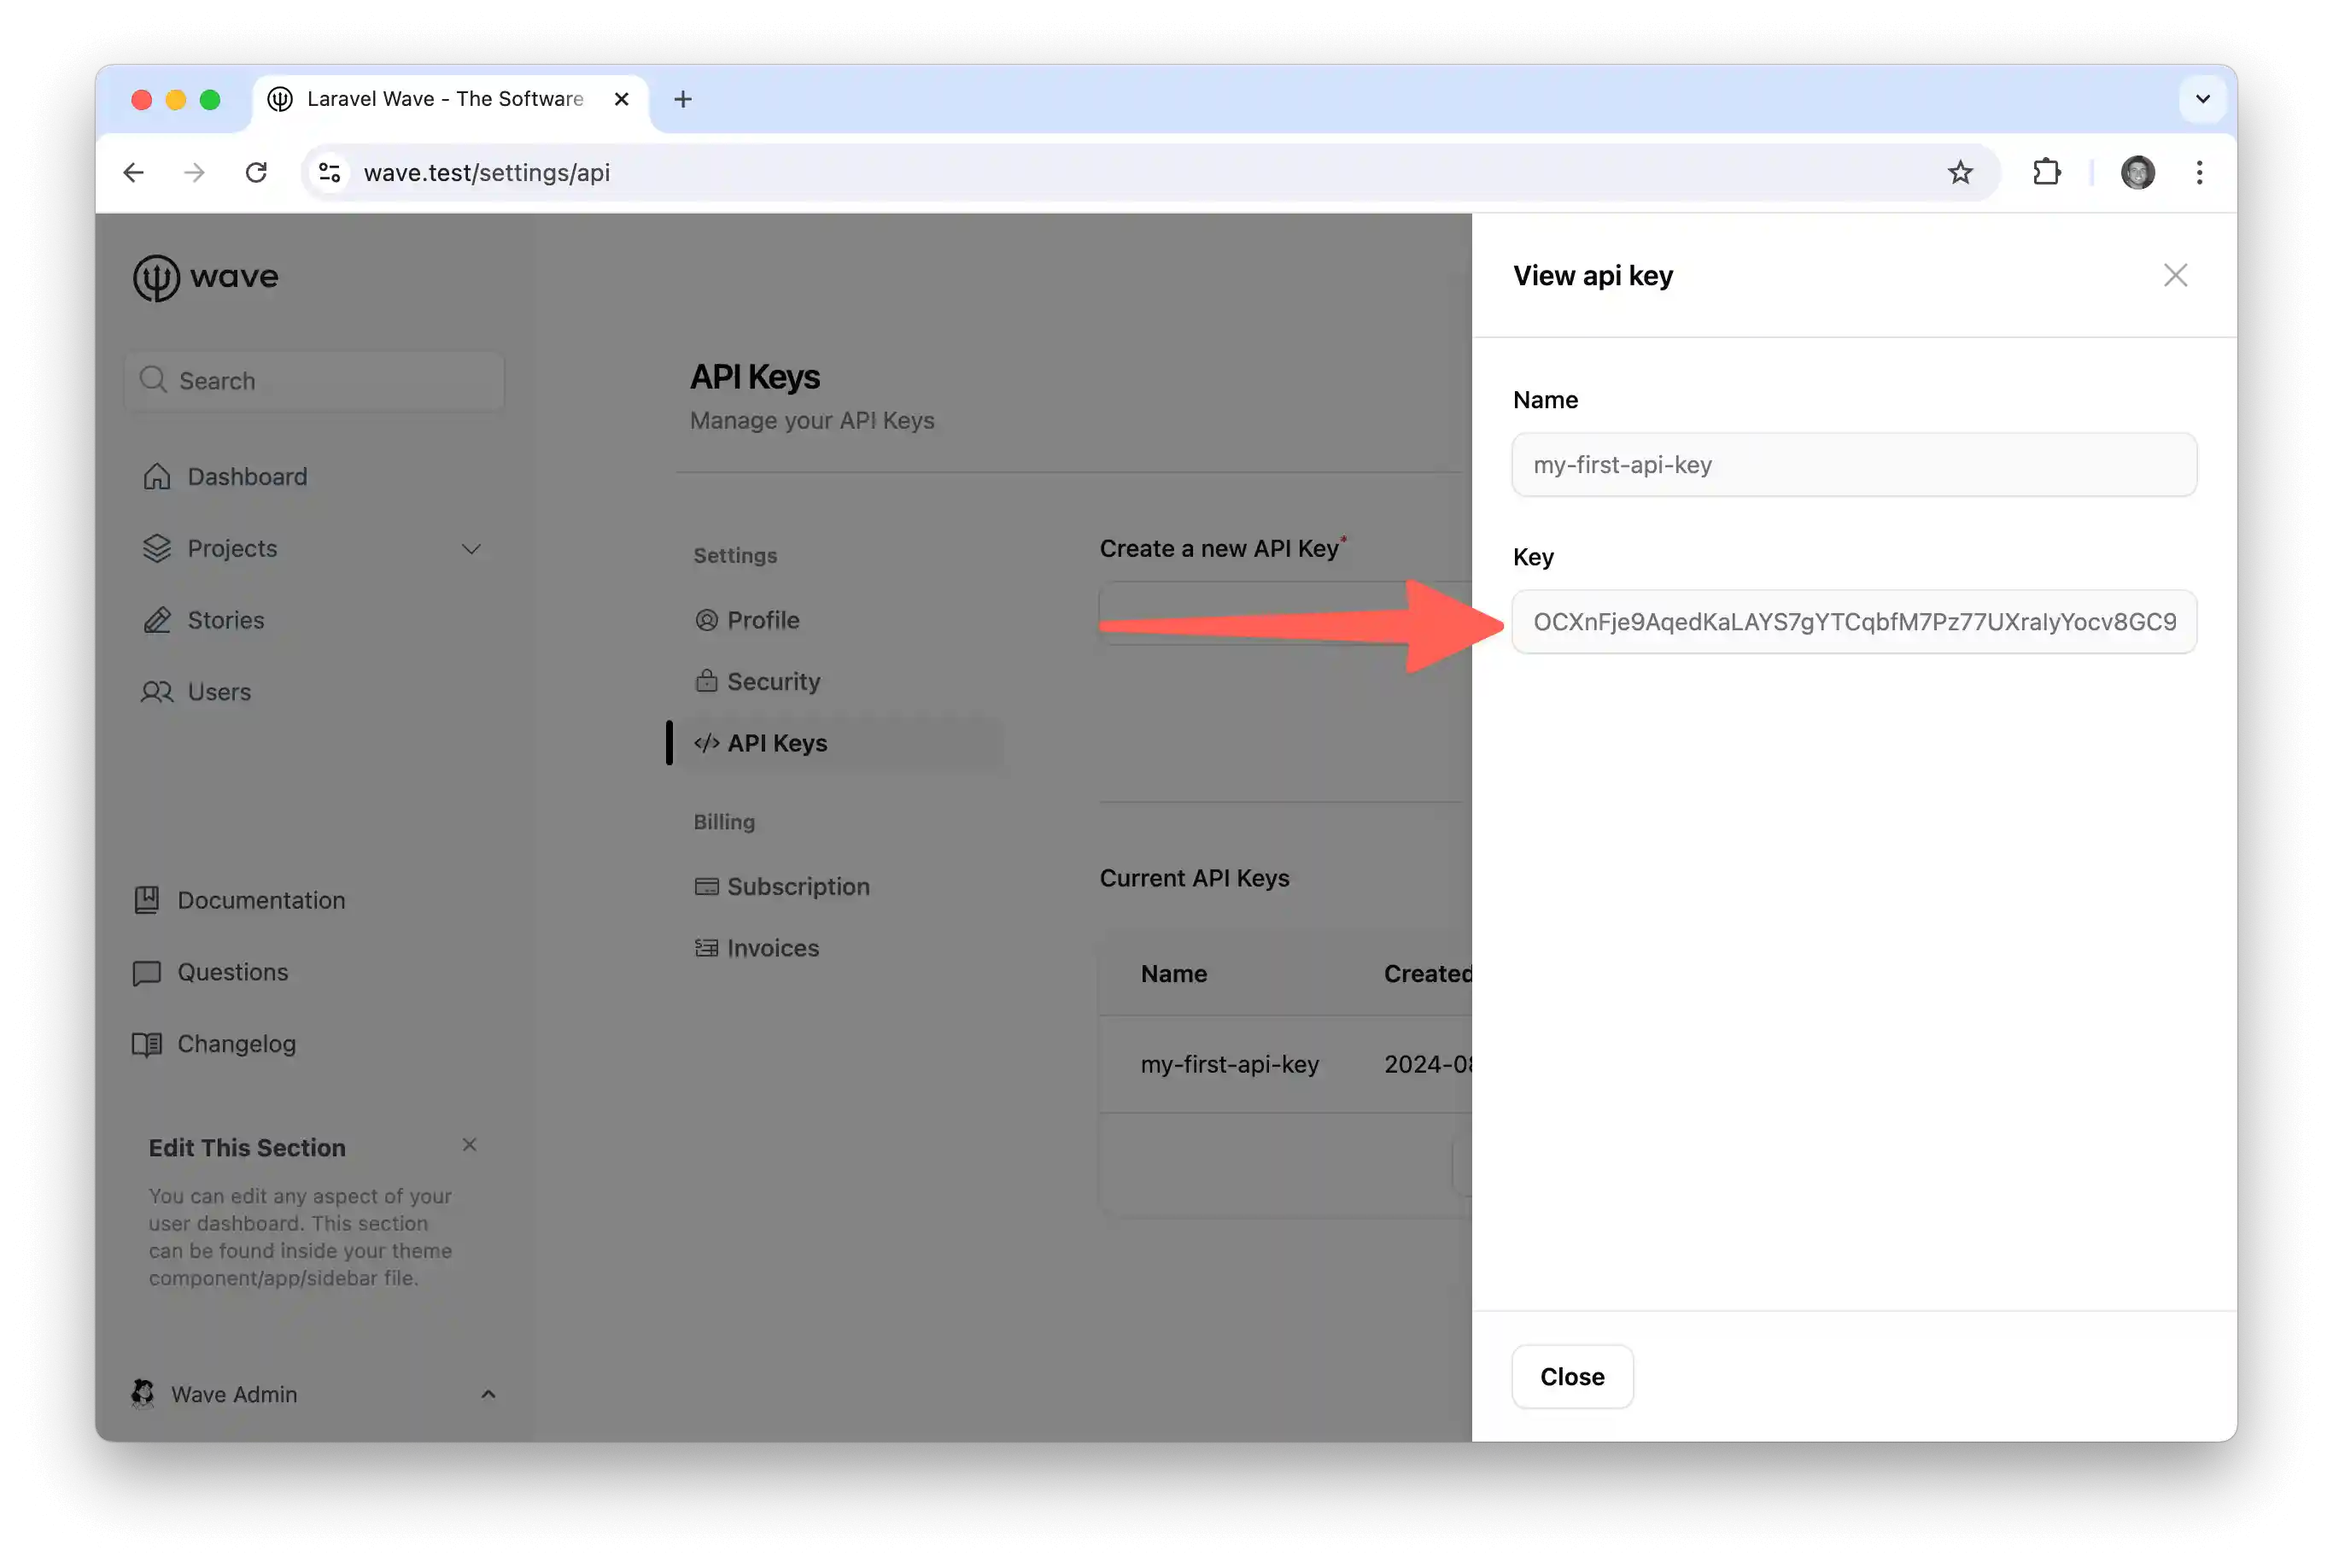Click the browser extensions puzzle icon
Image resolution: width=2333 pixels, height=1568 pixels.
(2045, 172)
